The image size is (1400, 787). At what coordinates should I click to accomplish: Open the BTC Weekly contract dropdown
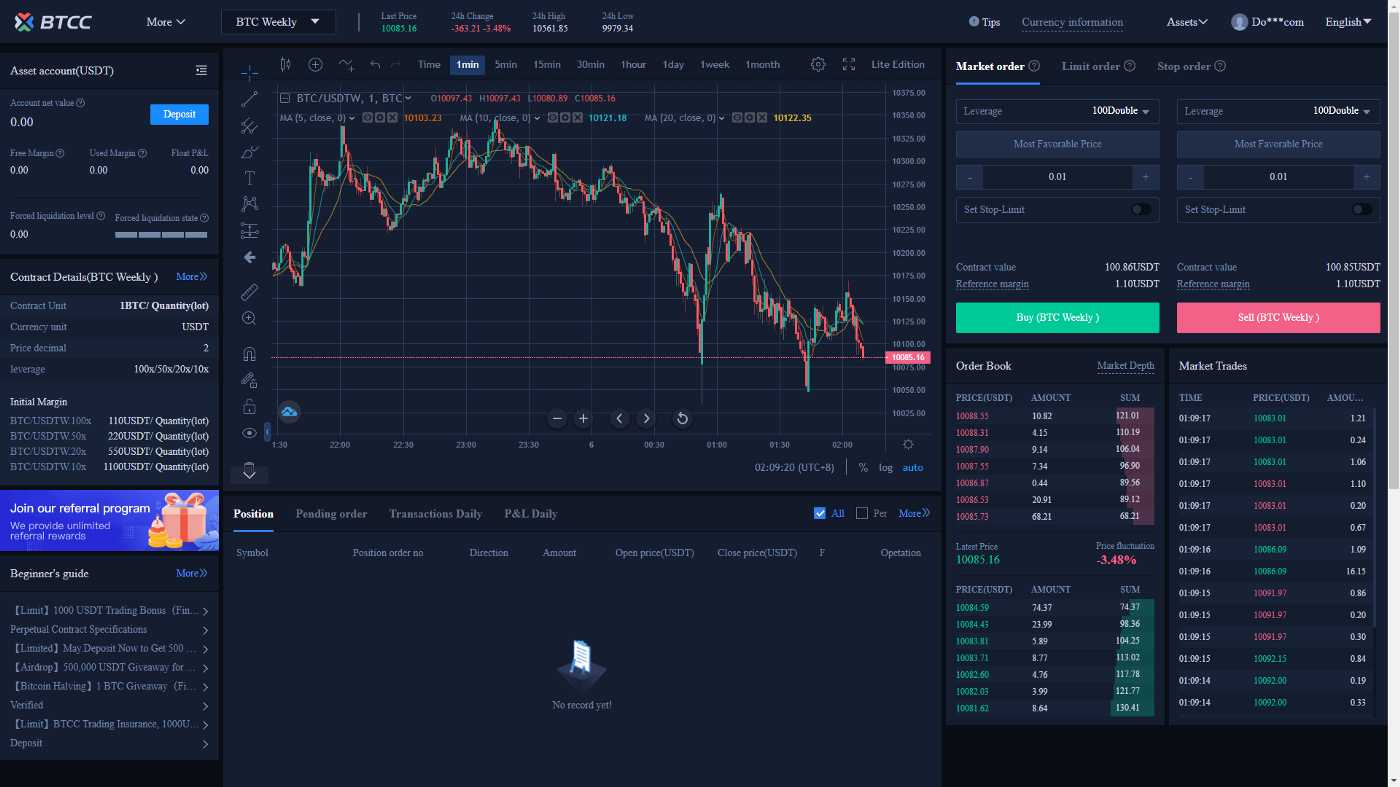pos(278,21)
